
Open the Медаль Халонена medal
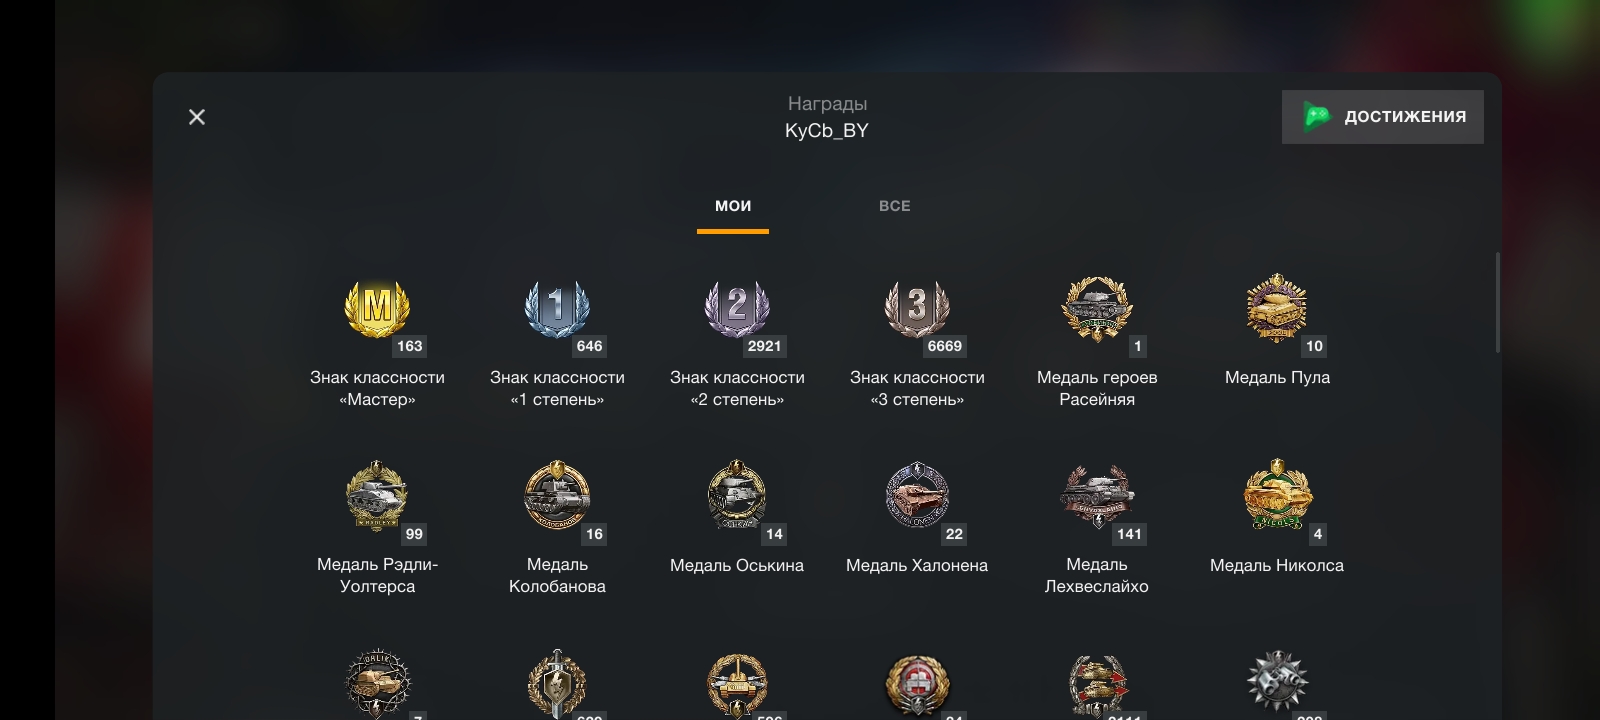(x=917, y=496)
